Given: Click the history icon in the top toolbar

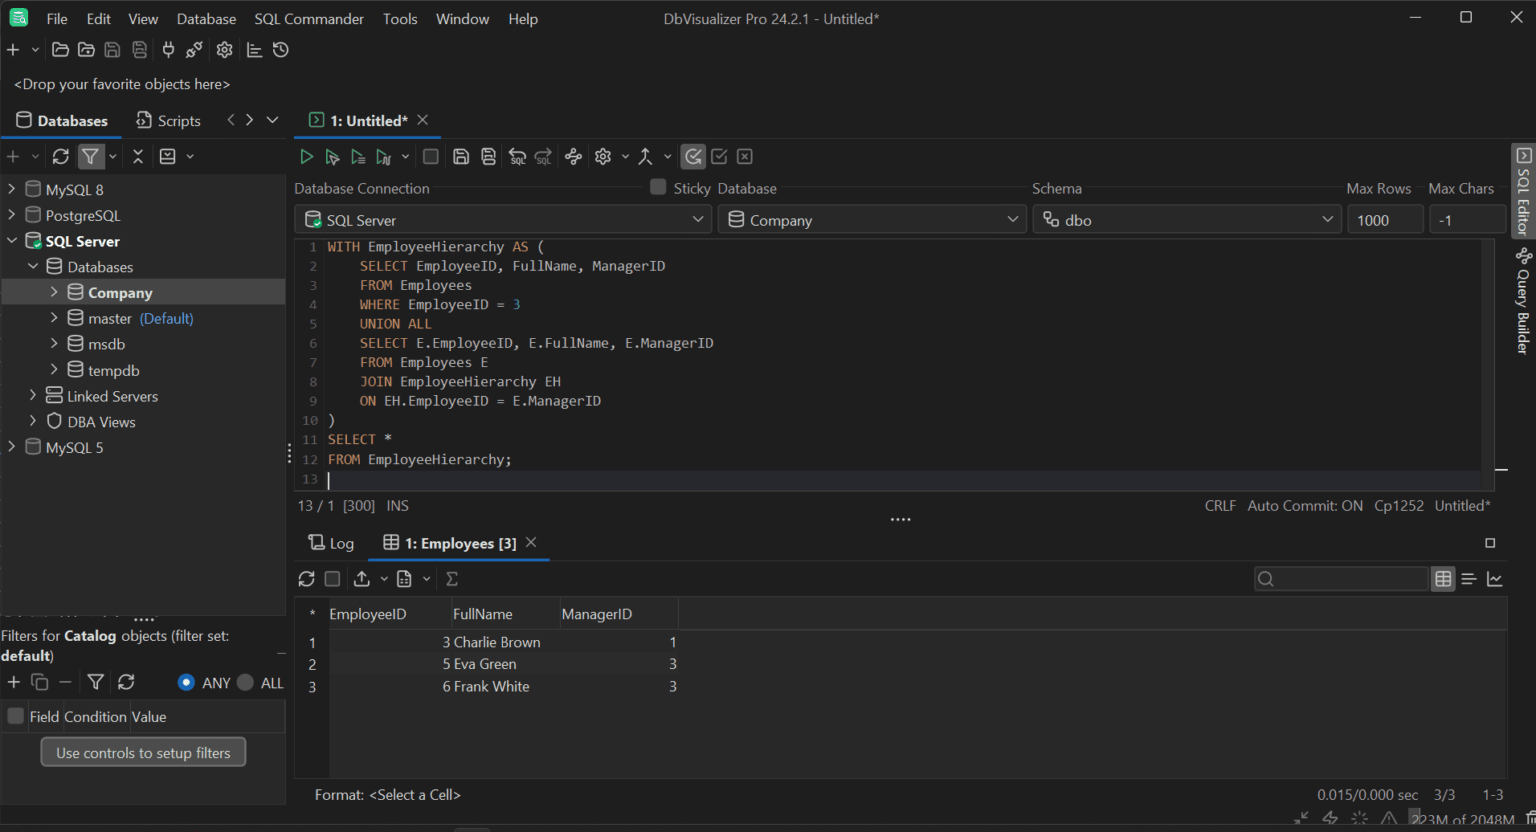Looking at the screenshot, I should 281,49.
